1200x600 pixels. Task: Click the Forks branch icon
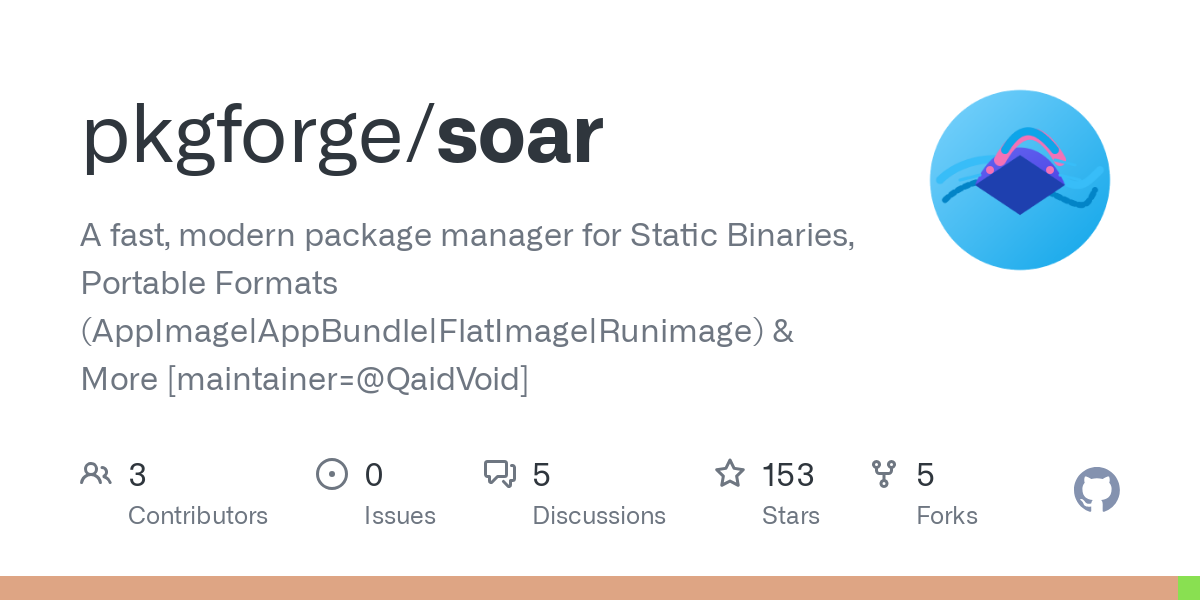tap(884, 474)
